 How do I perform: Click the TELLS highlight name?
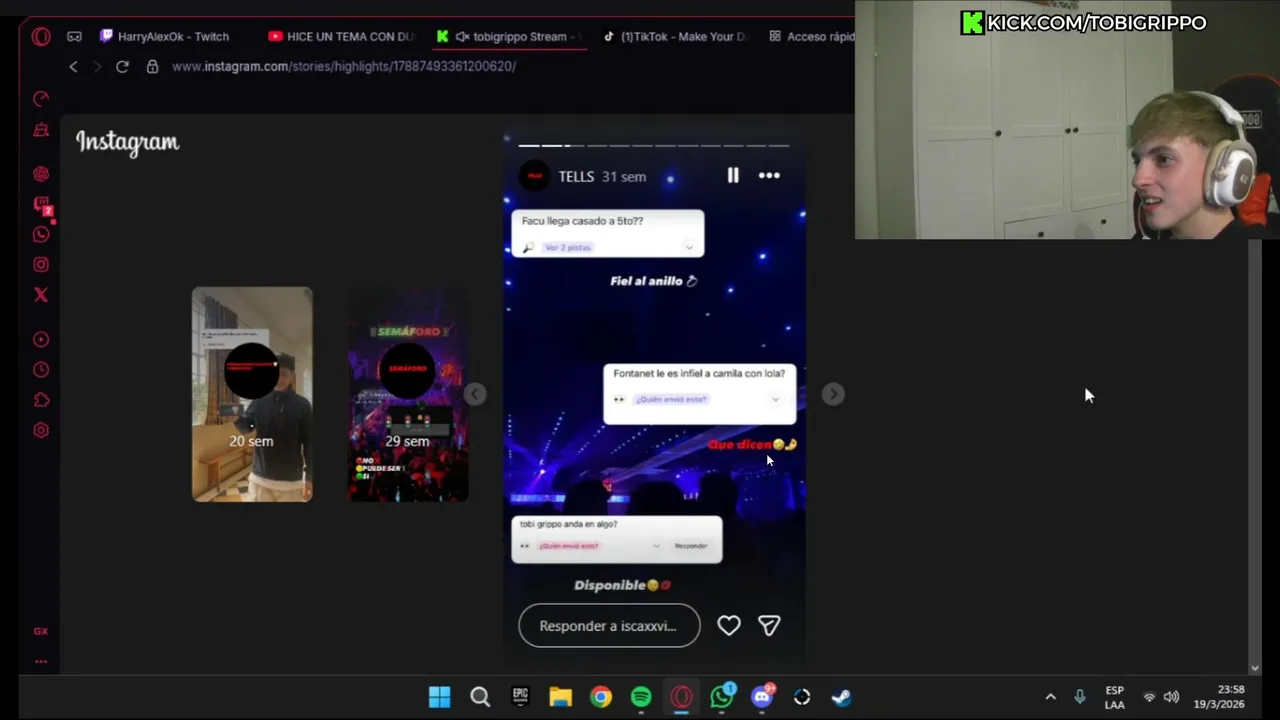tap(576, 176)
